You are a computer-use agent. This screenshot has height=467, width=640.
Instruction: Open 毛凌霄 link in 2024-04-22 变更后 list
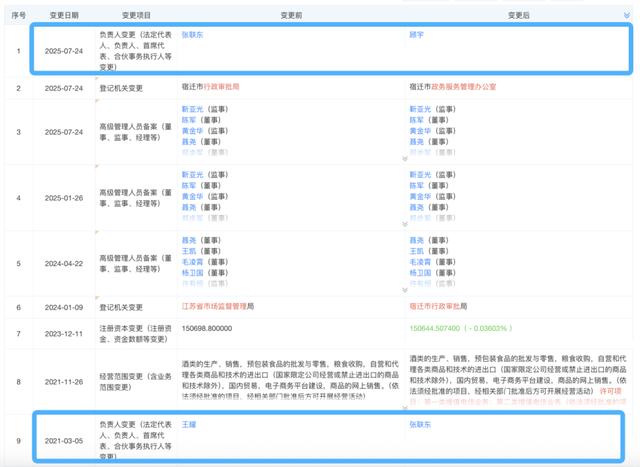[420, 262]
